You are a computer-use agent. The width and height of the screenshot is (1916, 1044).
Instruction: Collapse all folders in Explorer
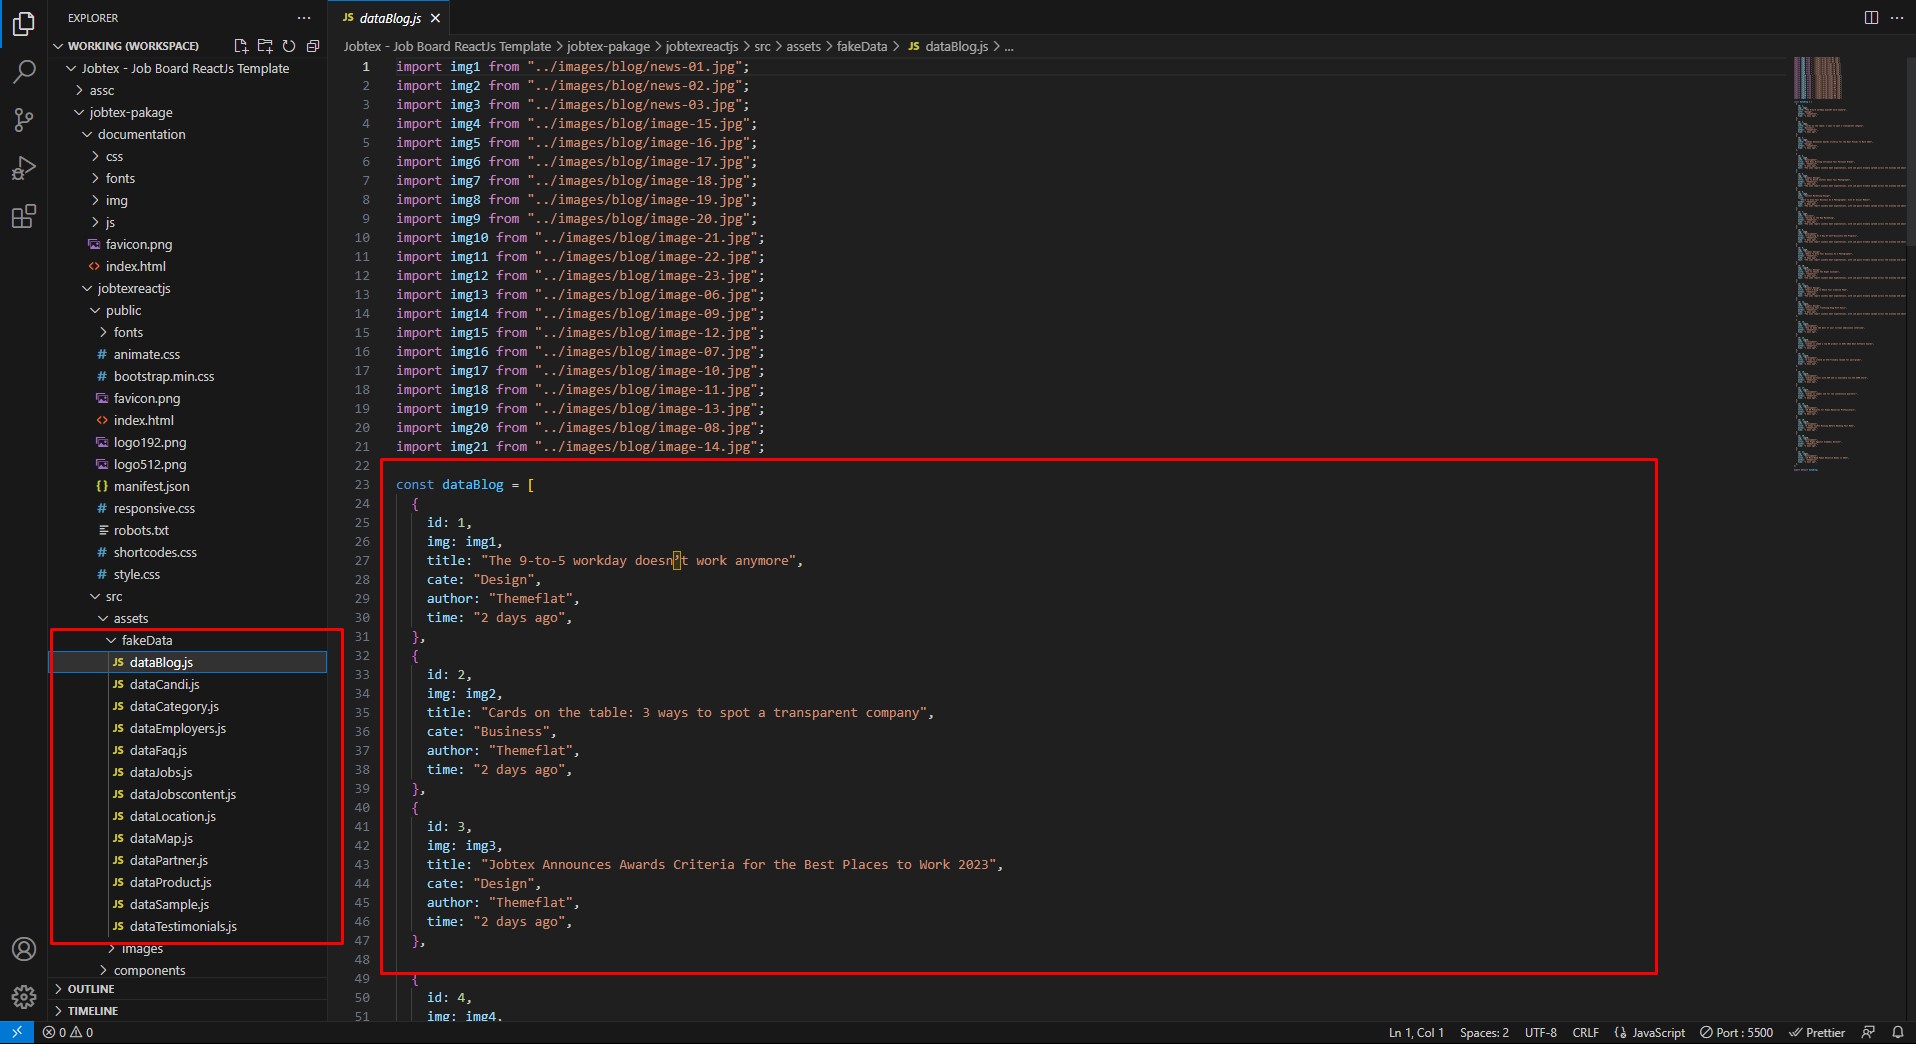pos(313,46)
